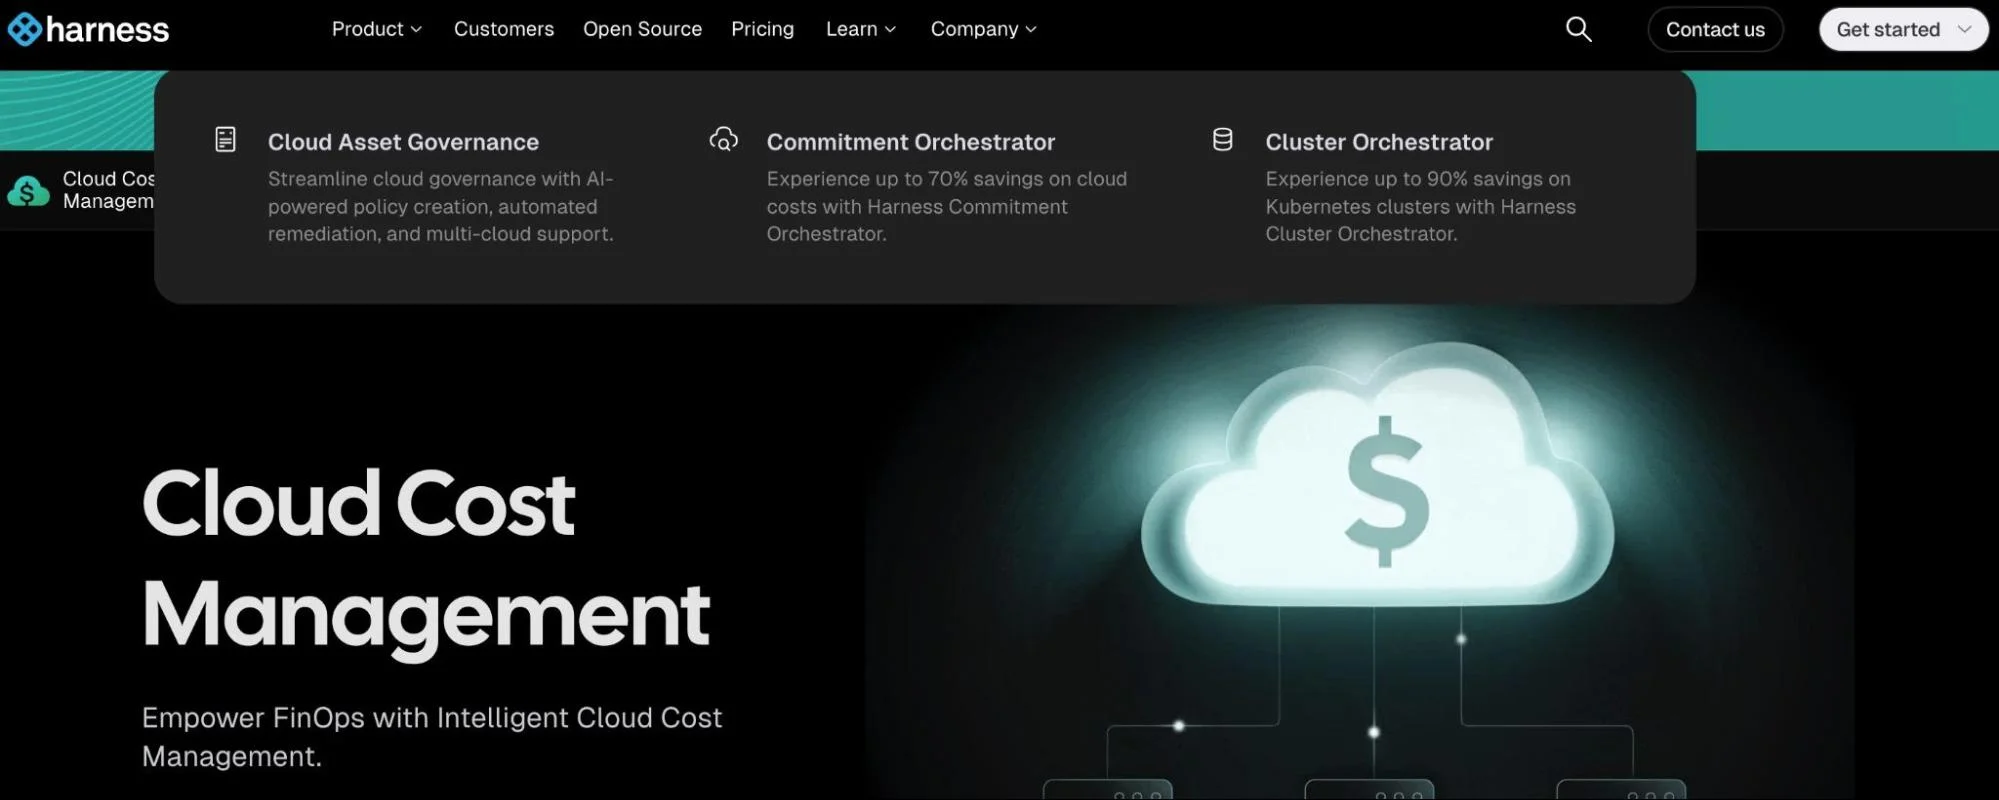This screenshot has width=1999, height=800.
Task: Click the 70% savings description text
Action: pos(946,206)
